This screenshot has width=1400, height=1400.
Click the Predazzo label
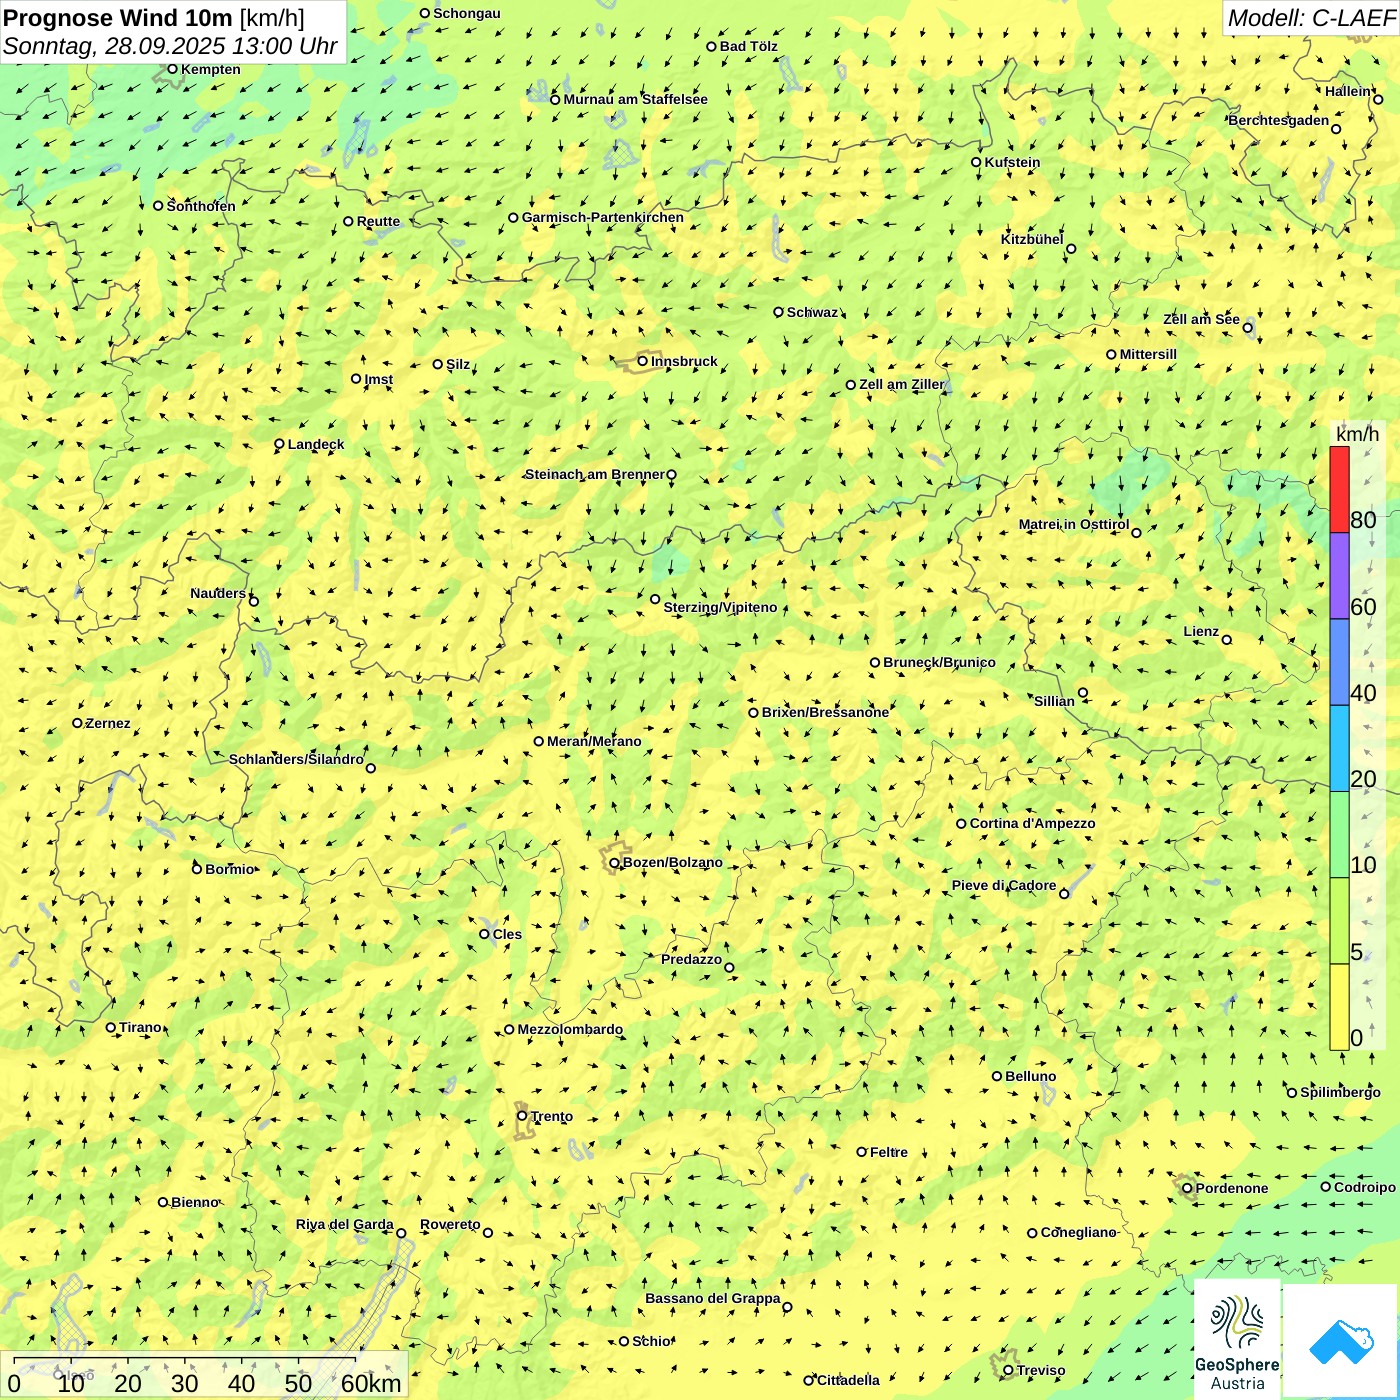[x=691, y=959]
